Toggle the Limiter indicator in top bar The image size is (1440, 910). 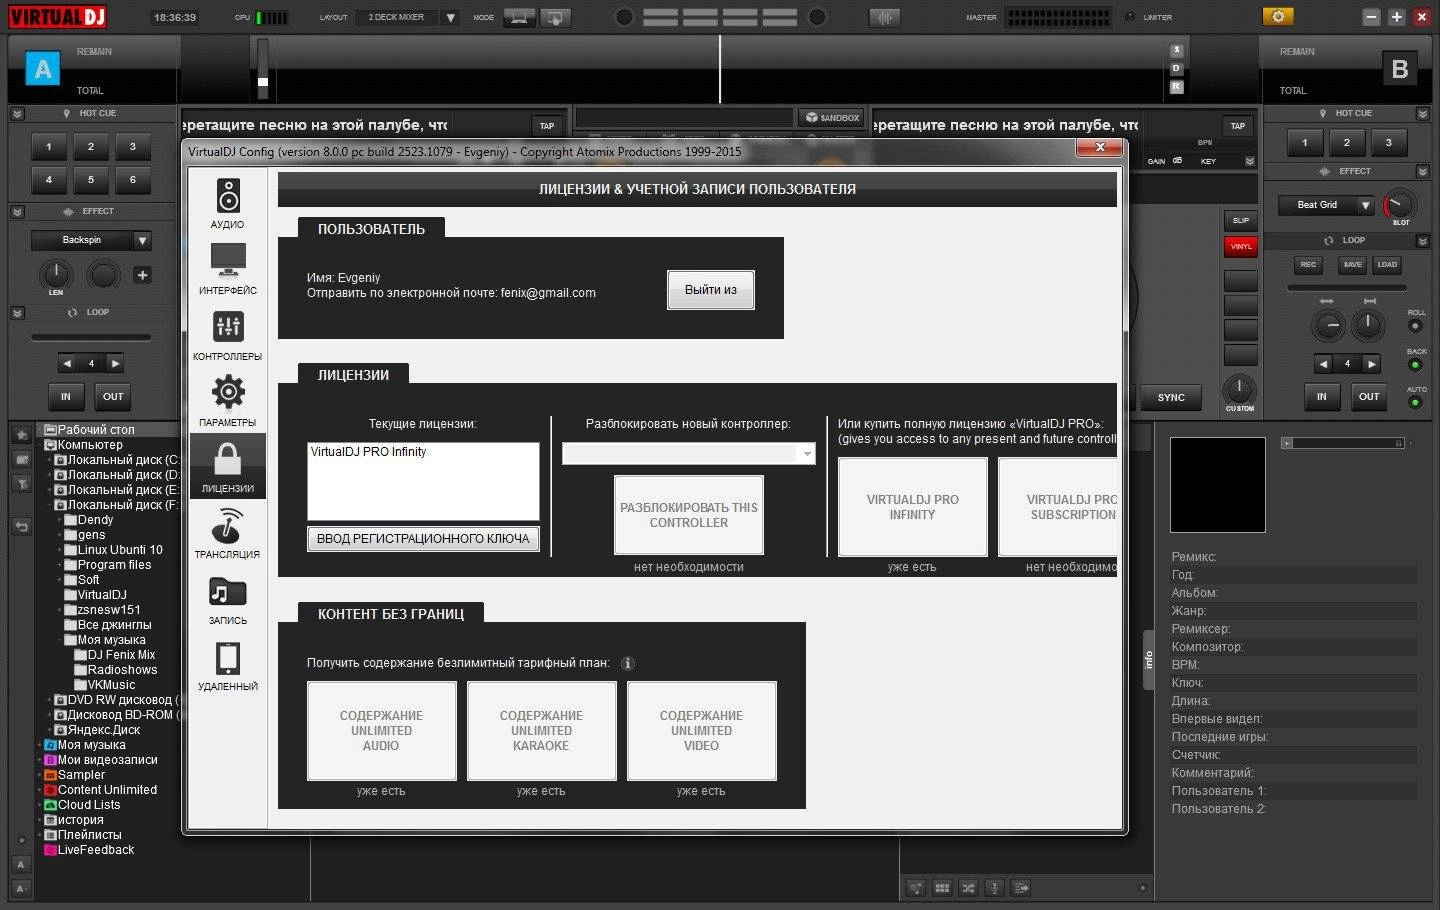(x=1130, y=17)
